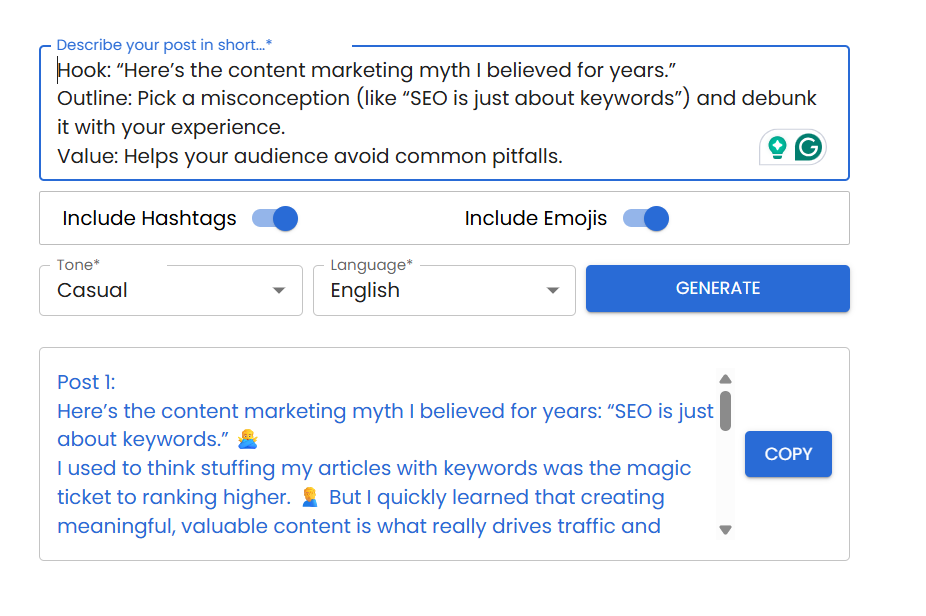The width and height of the screenshot is (926, 616).
Task: Click the 'Include Emojis' label
Action: pos(536,219)
